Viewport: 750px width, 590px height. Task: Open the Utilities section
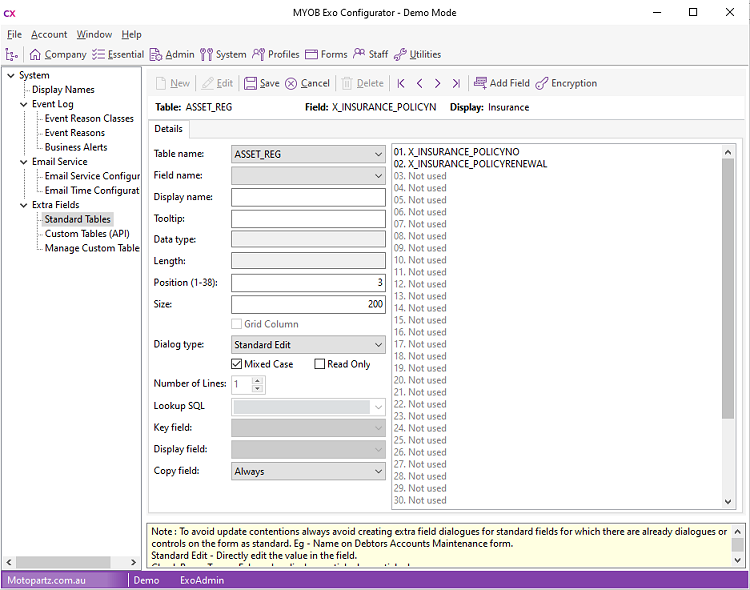tap(417, 55)
